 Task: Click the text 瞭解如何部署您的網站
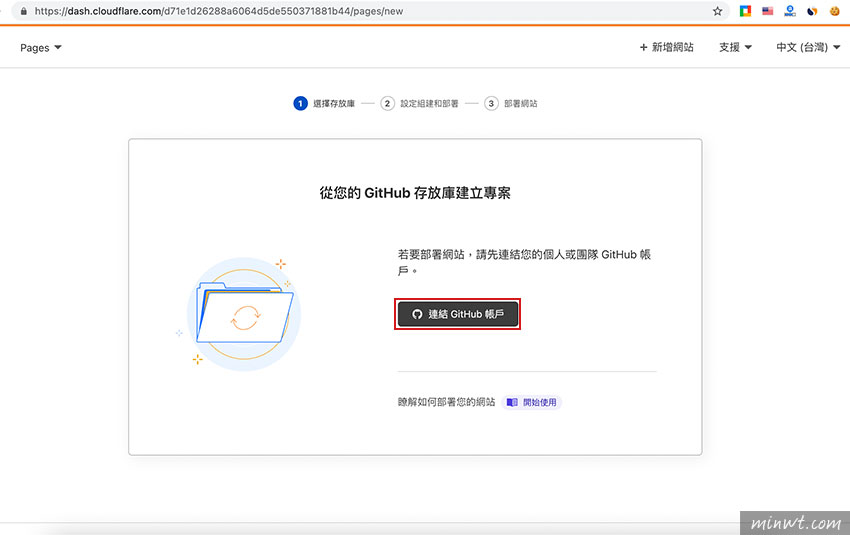pyautogui.click(x=446, y=402)
